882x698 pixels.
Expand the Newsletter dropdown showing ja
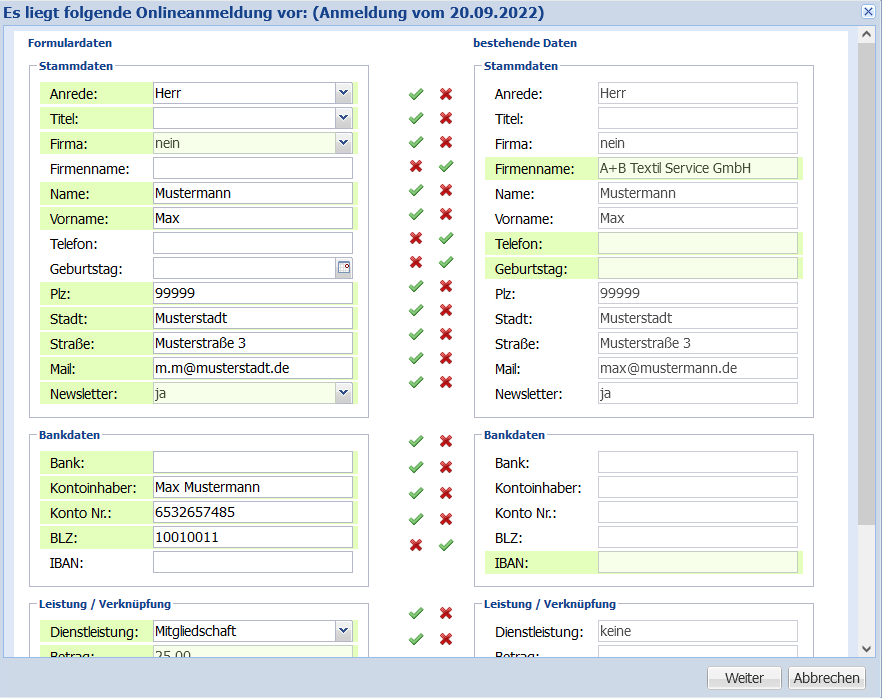(344, 393)
